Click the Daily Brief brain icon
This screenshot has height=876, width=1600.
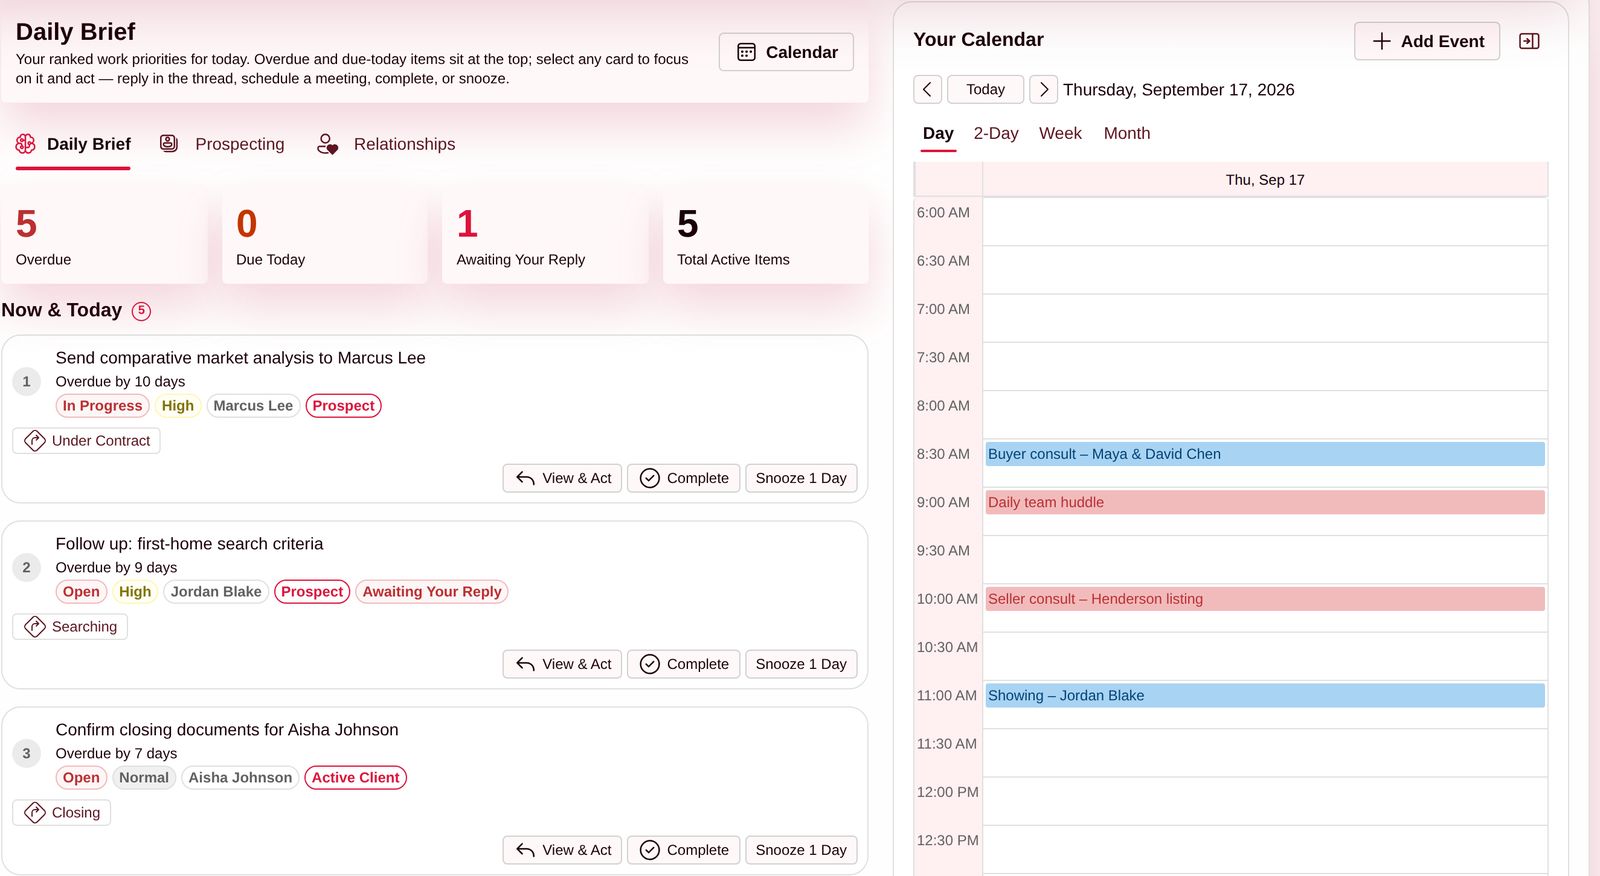pos(26,144)
